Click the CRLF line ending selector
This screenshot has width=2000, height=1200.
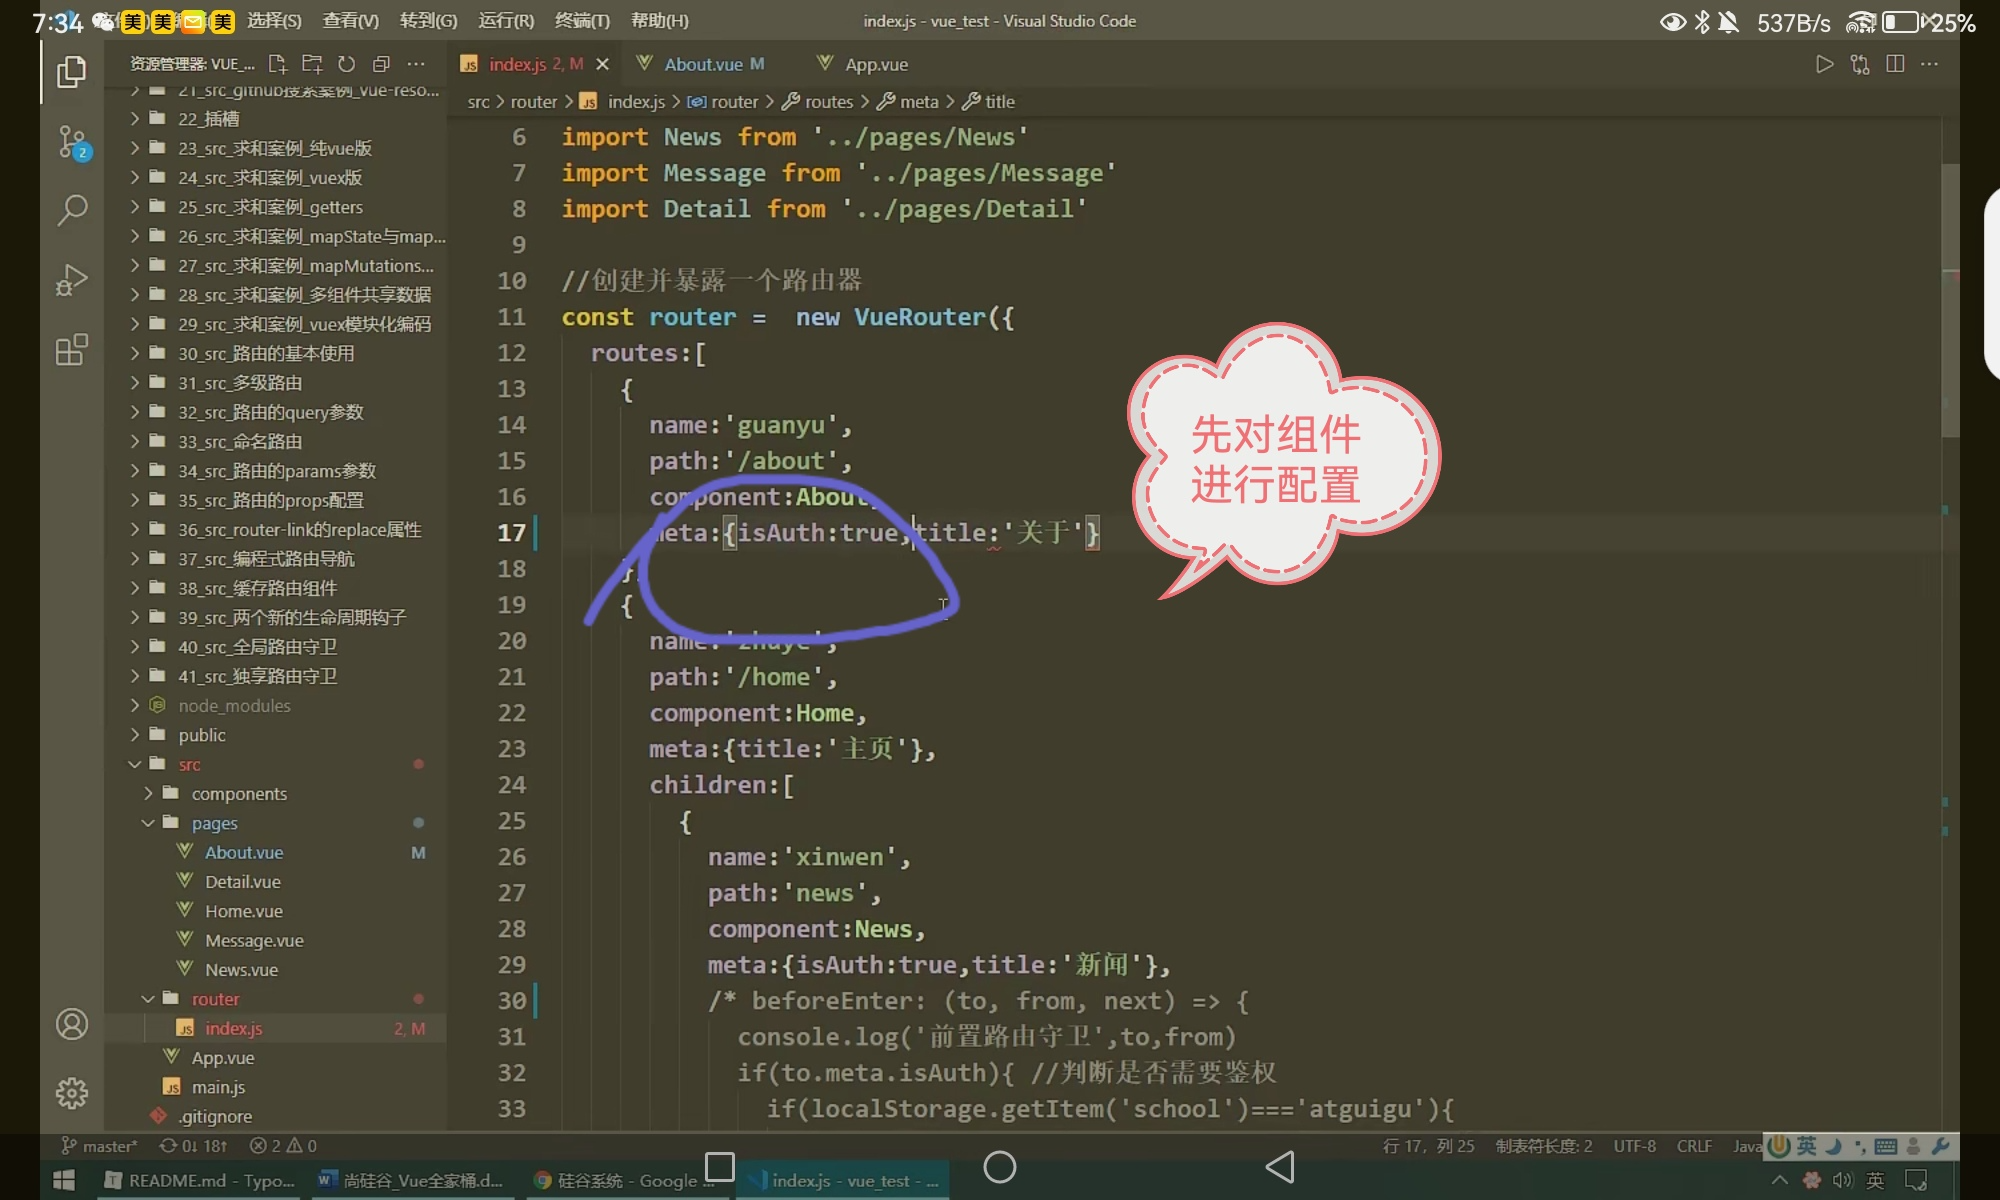click(x=1693, y=1146)
